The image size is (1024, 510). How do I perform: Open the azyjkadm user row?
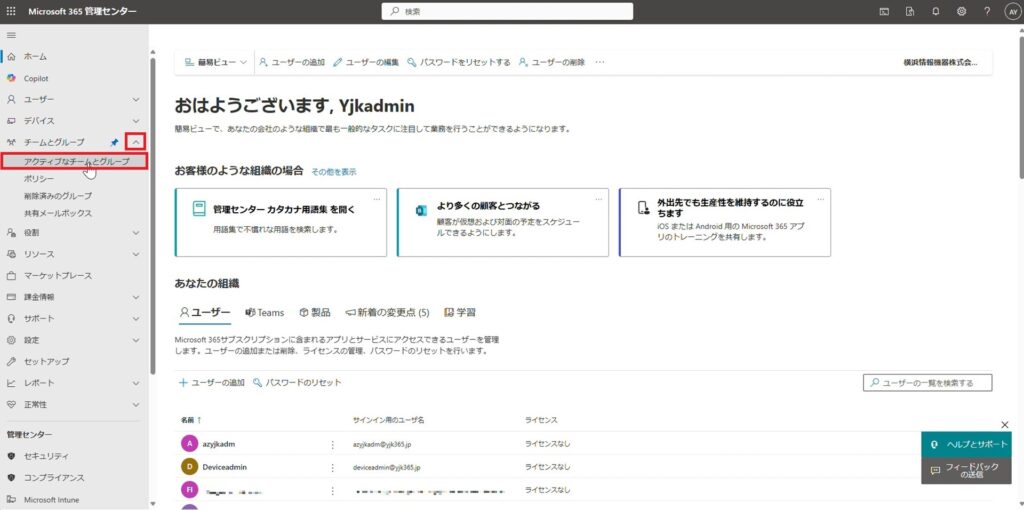pyautogui.click(x=219, y=444)
